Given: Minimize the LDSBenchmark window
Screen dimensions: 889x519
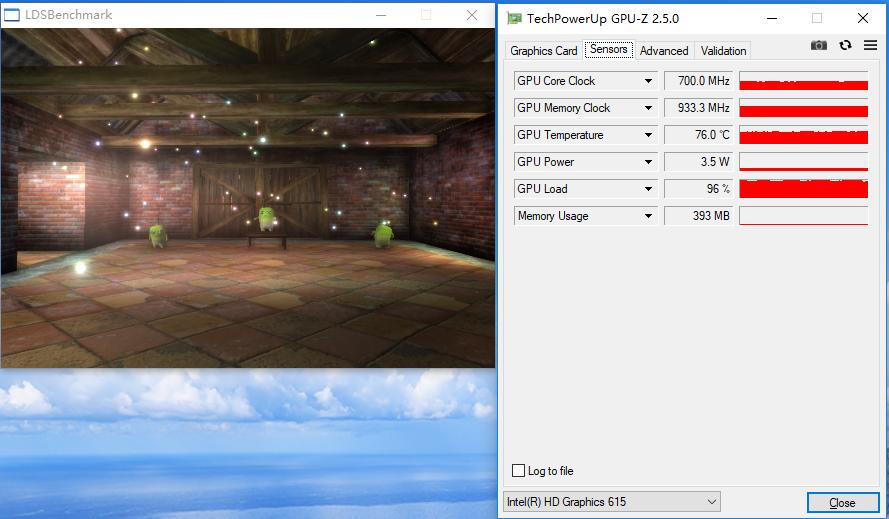Looking at the screenshot, I should tap(381, 15).
